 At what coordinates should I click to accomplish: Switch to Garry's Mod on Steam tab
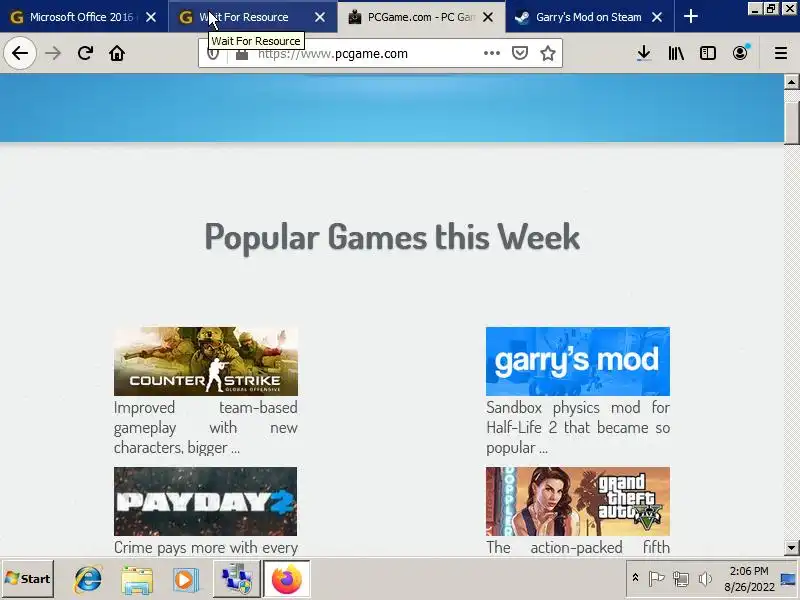click(589, 17)
